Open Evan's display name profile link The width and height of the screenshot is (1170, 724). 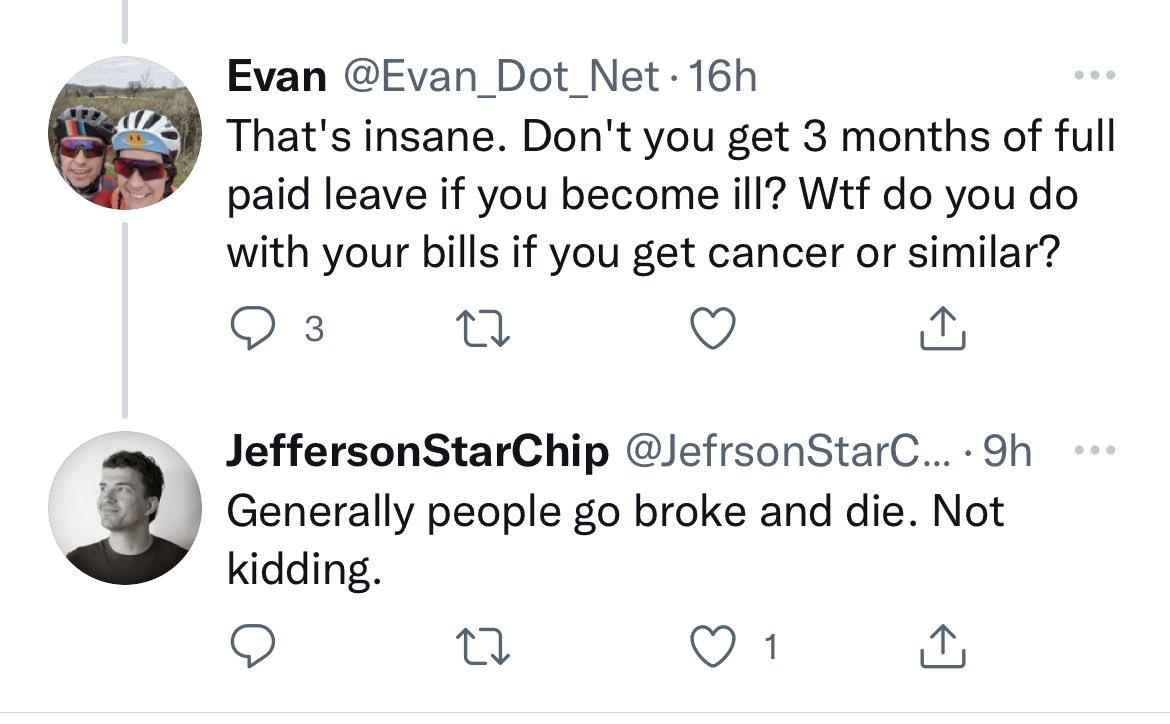point(277,77)
